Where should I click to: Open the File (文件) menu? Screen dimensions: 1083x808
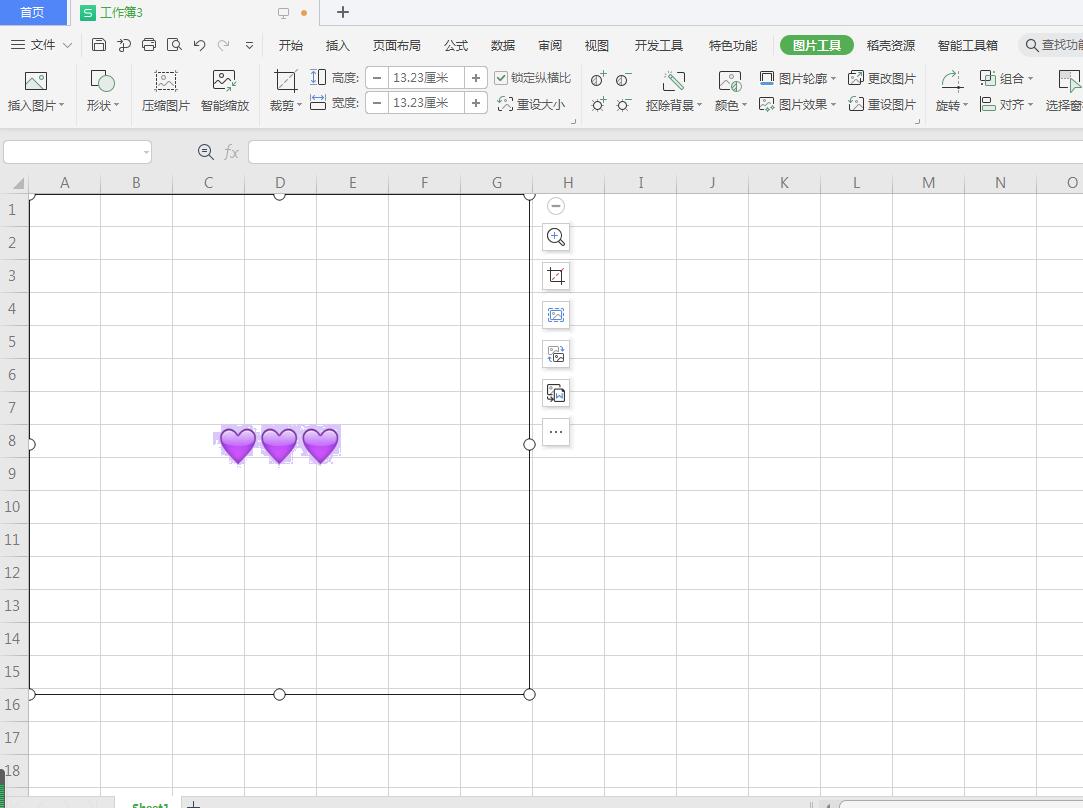coord(42,45)
